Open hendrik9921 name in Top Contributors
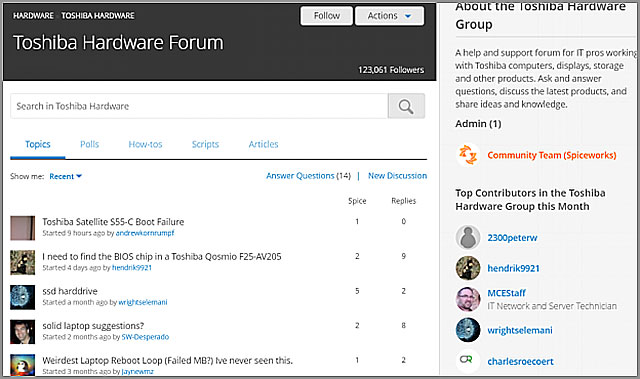Viewport: 640px width, 379px height. point(513,268)
